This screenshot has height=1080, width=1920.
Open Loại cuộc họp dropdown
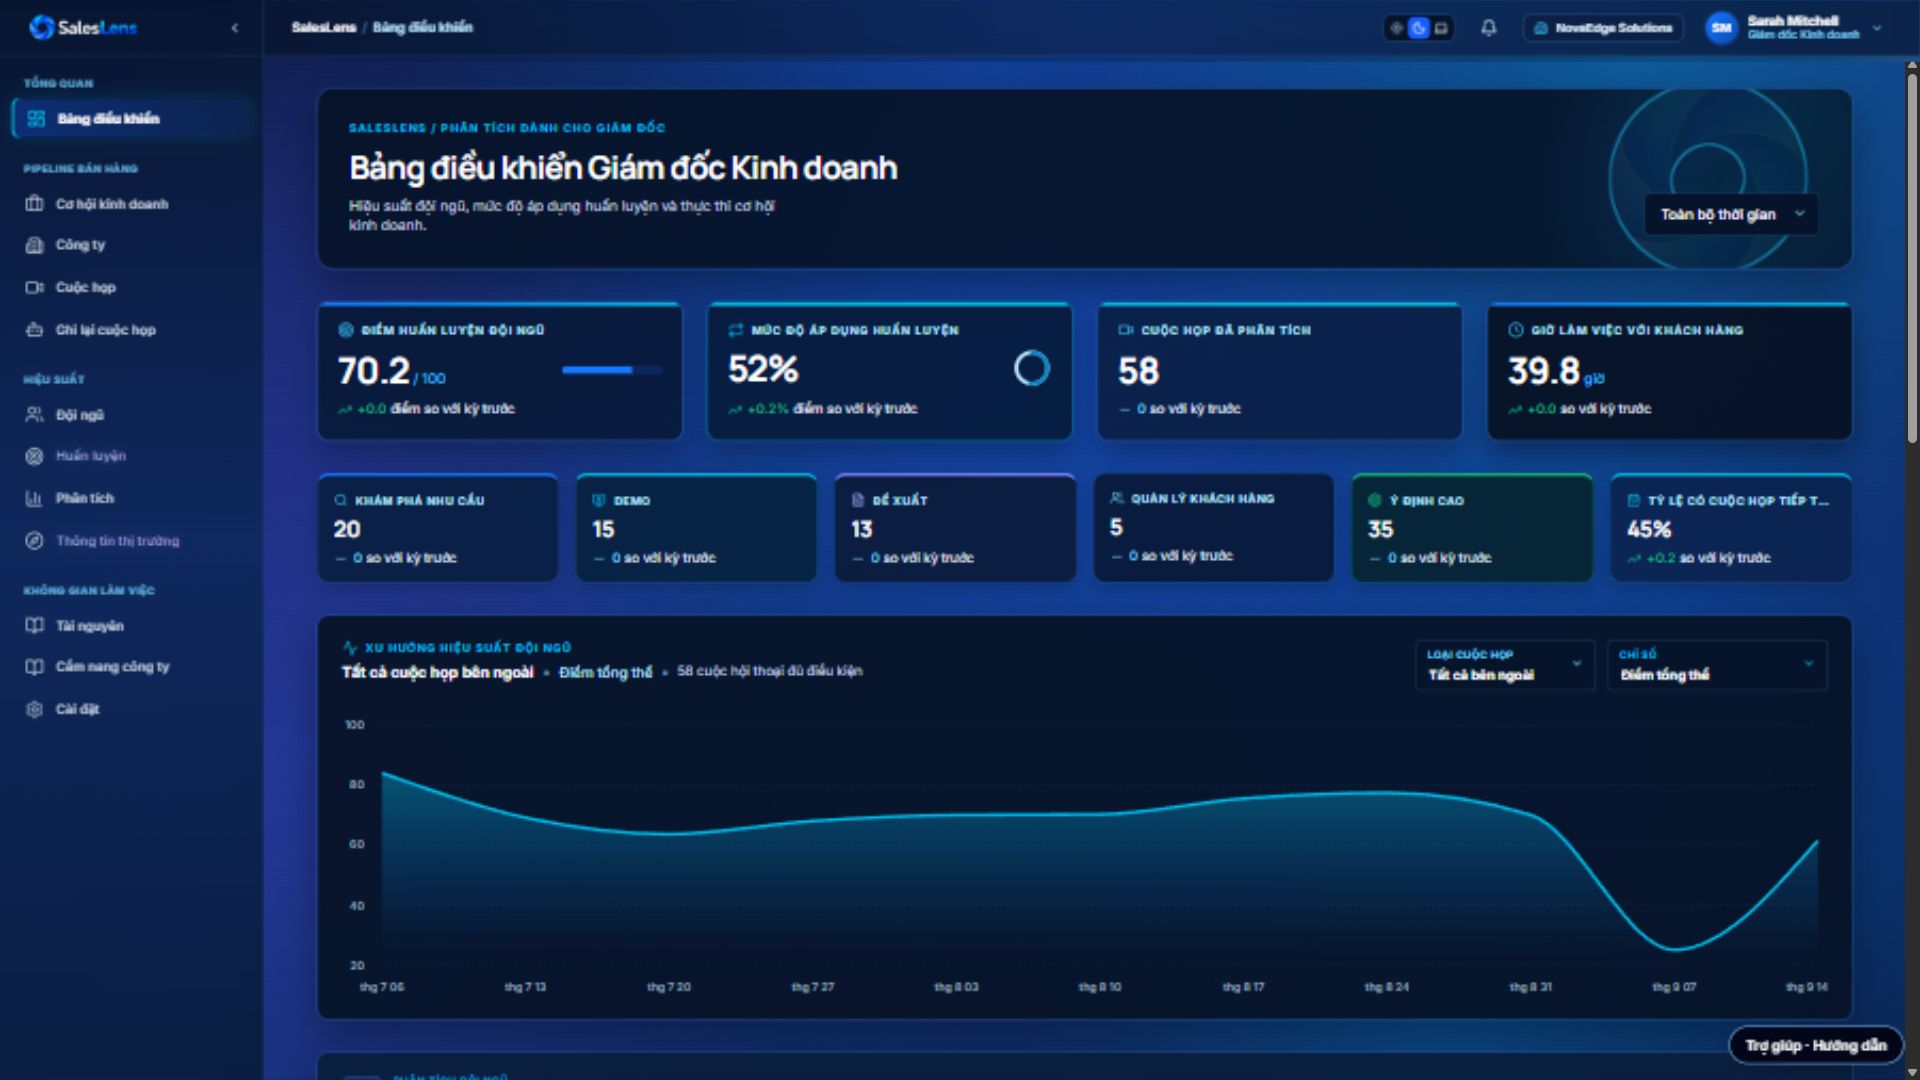(x=1505, y=665)
